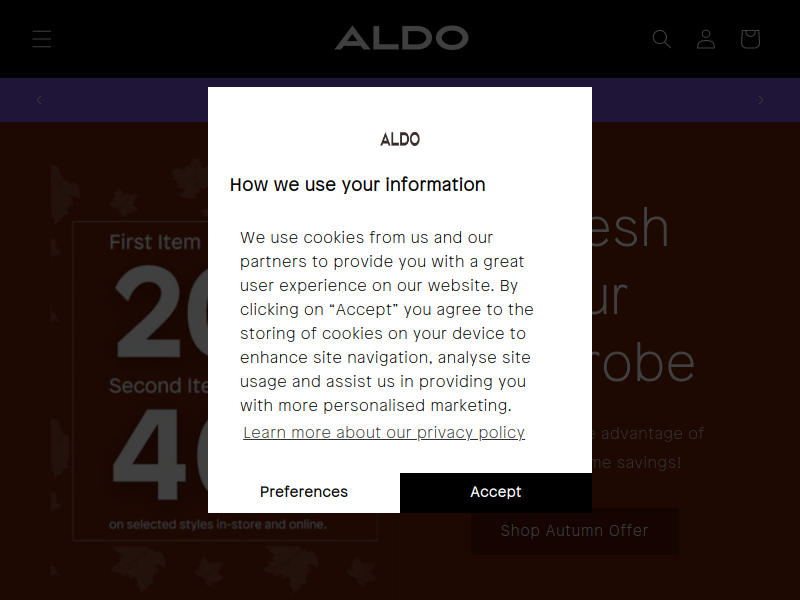800x600 pixels.
Task: Click the 'Second Item' discount label
Action: (x=159, y=386)
